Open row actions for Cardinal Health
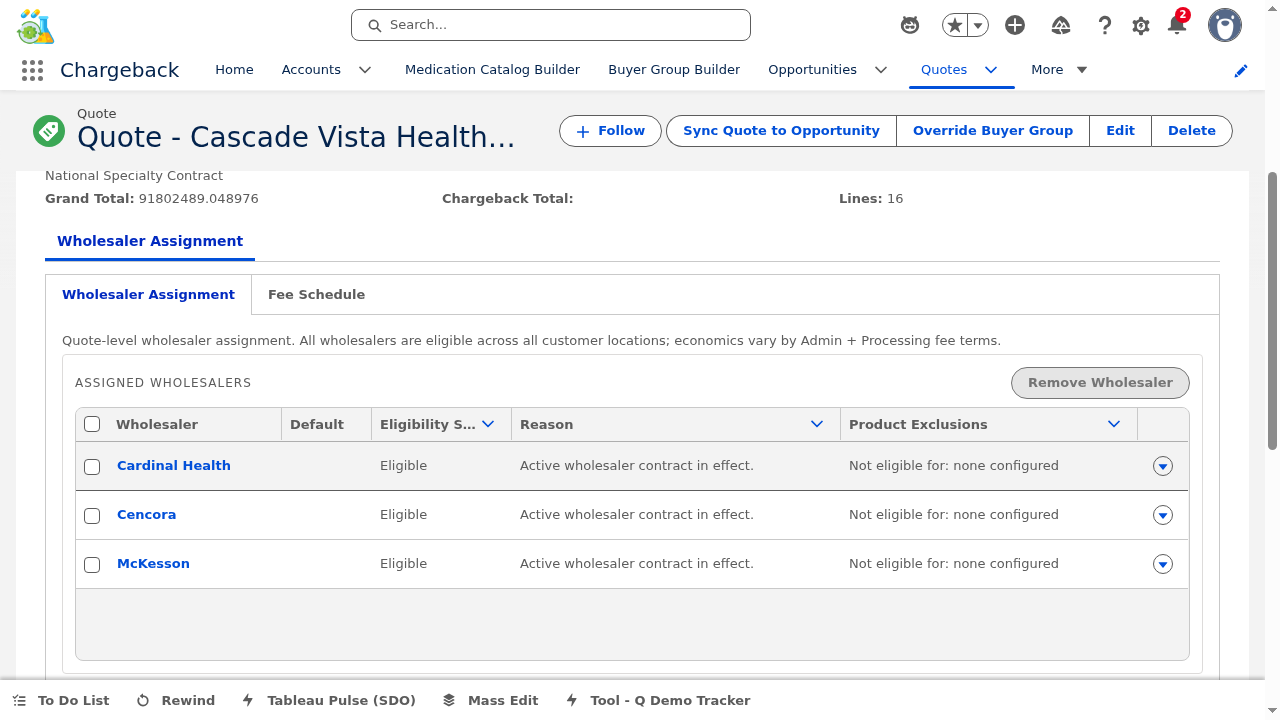Image resolution: width=1280 pixels, height=720 pixels. click(x=1163, y=466)
